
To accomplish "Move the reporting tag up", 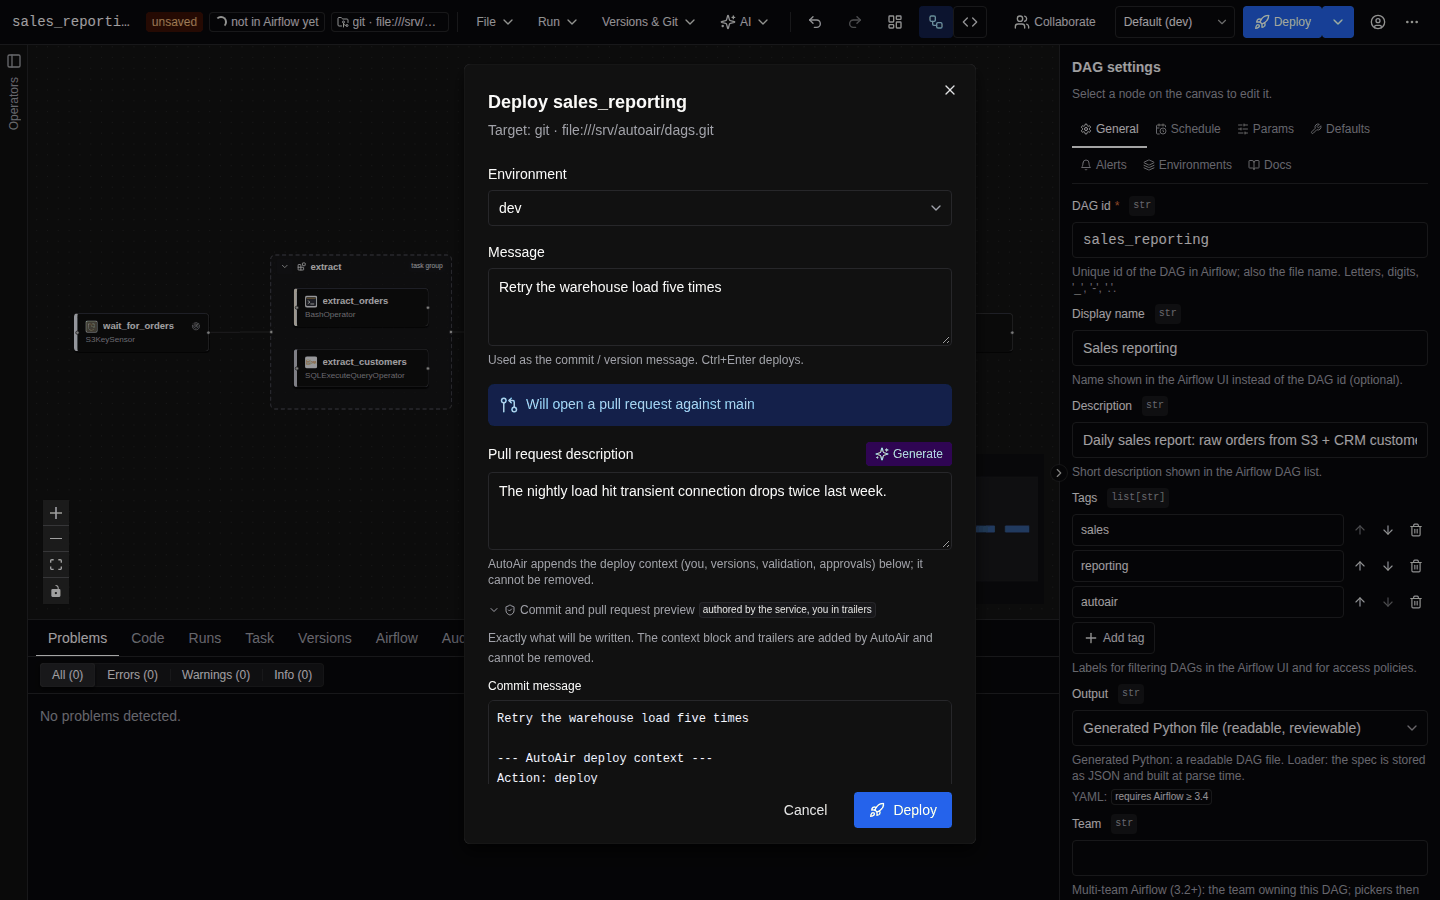I will pyautogui.click(x=1360, y=566).
